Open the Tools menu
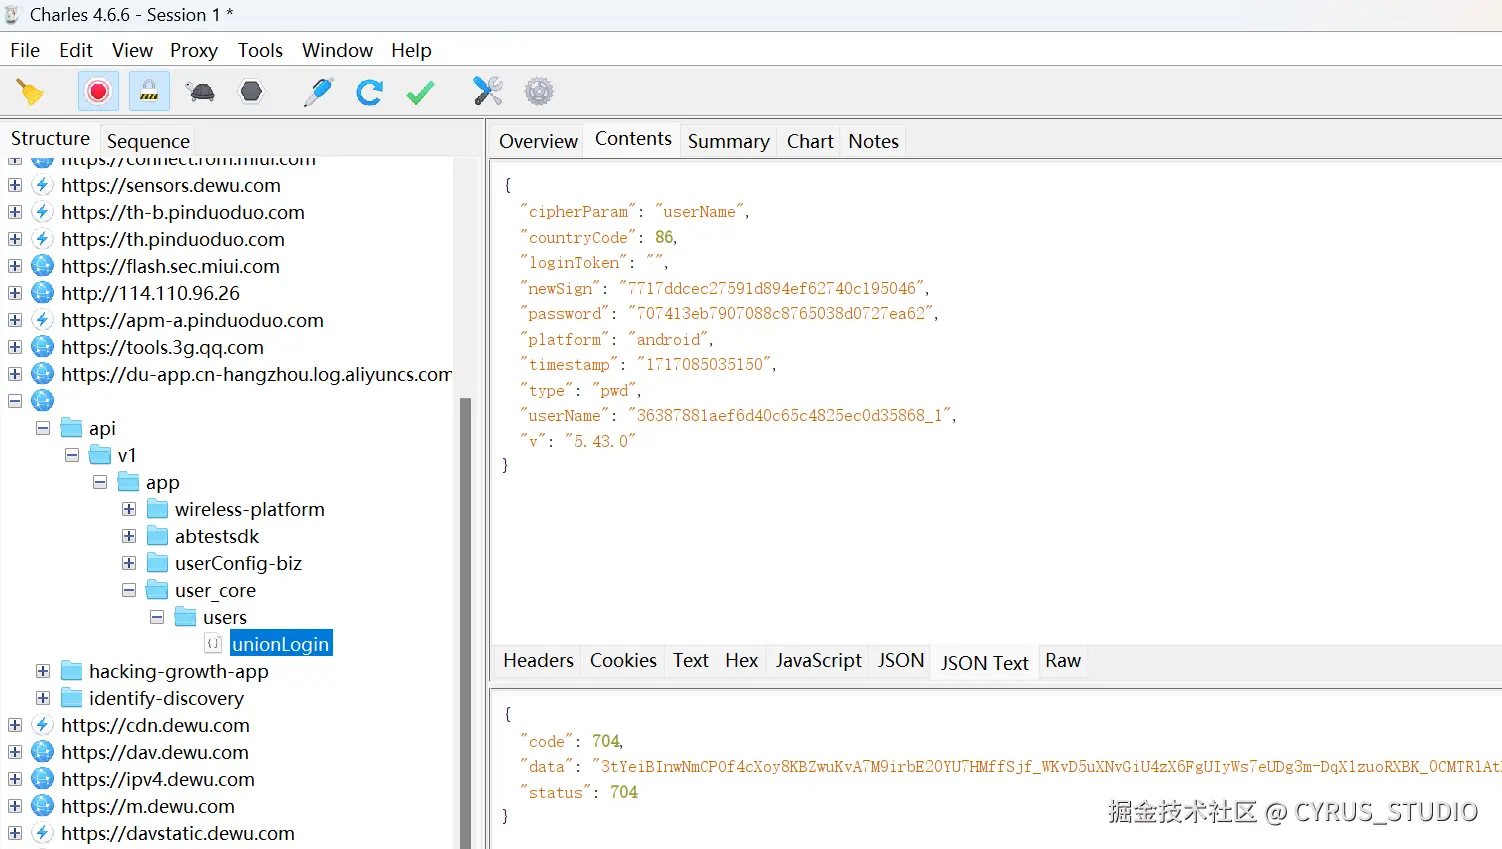Viewport: 1502px width, 849px height. (x=260, y=50)
